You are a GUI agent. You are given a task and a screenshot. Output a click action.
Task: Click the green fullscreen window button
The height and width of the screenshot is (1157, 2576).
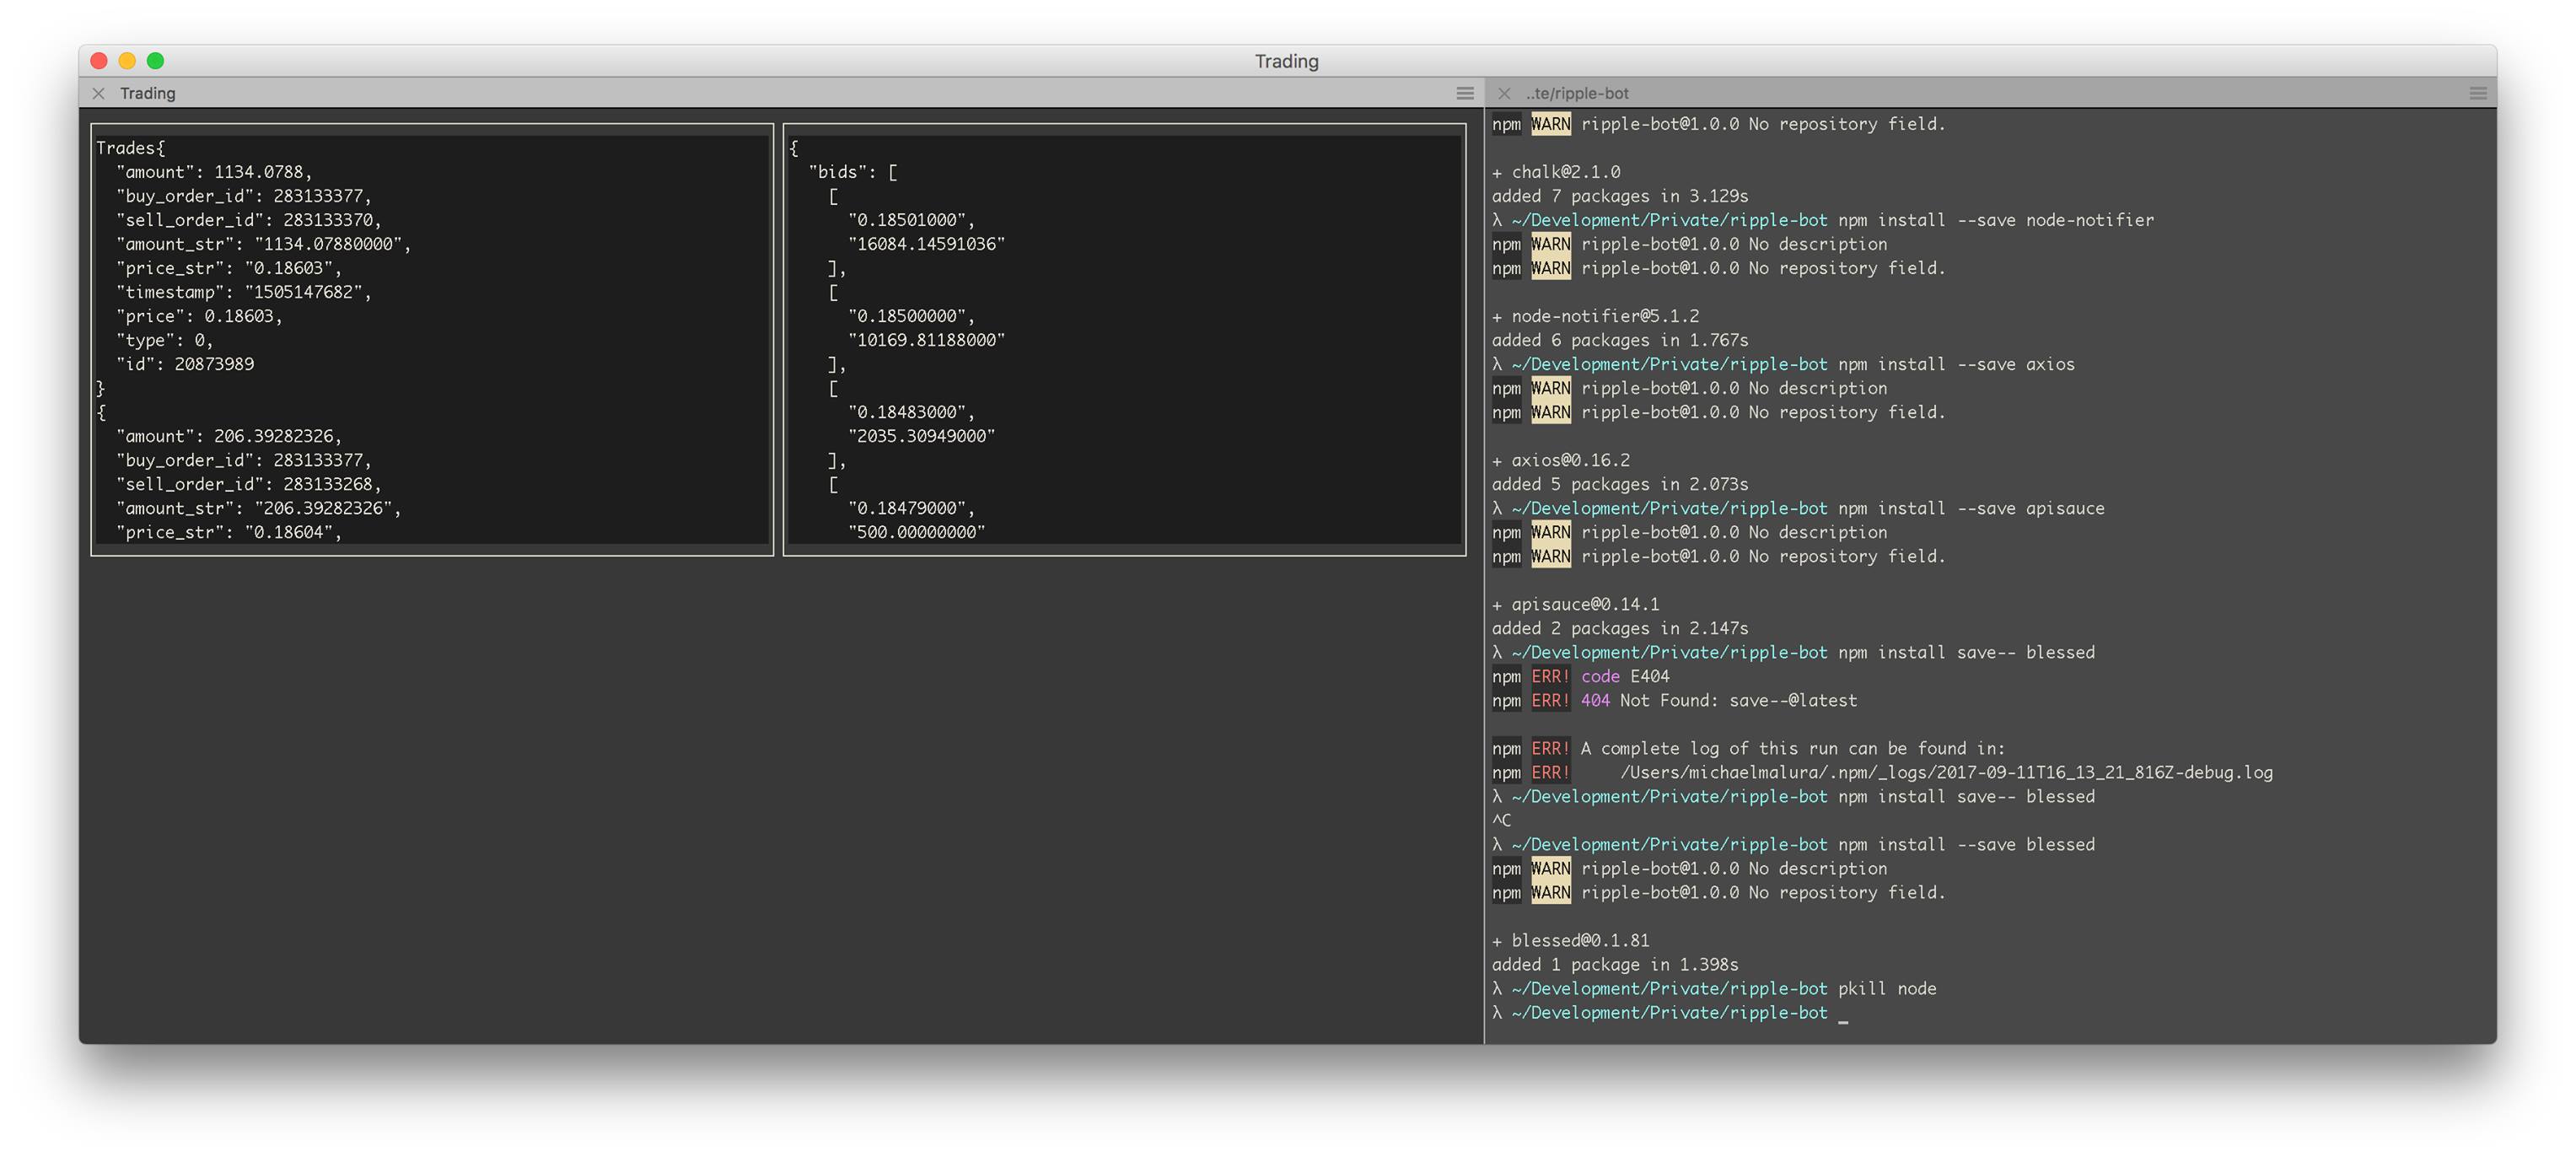coord(155,61)
